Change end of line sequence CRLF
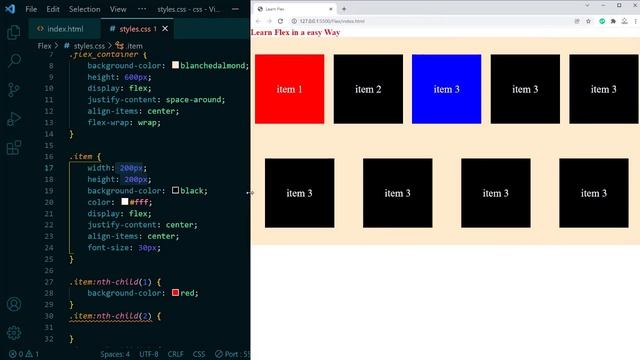 176,354
